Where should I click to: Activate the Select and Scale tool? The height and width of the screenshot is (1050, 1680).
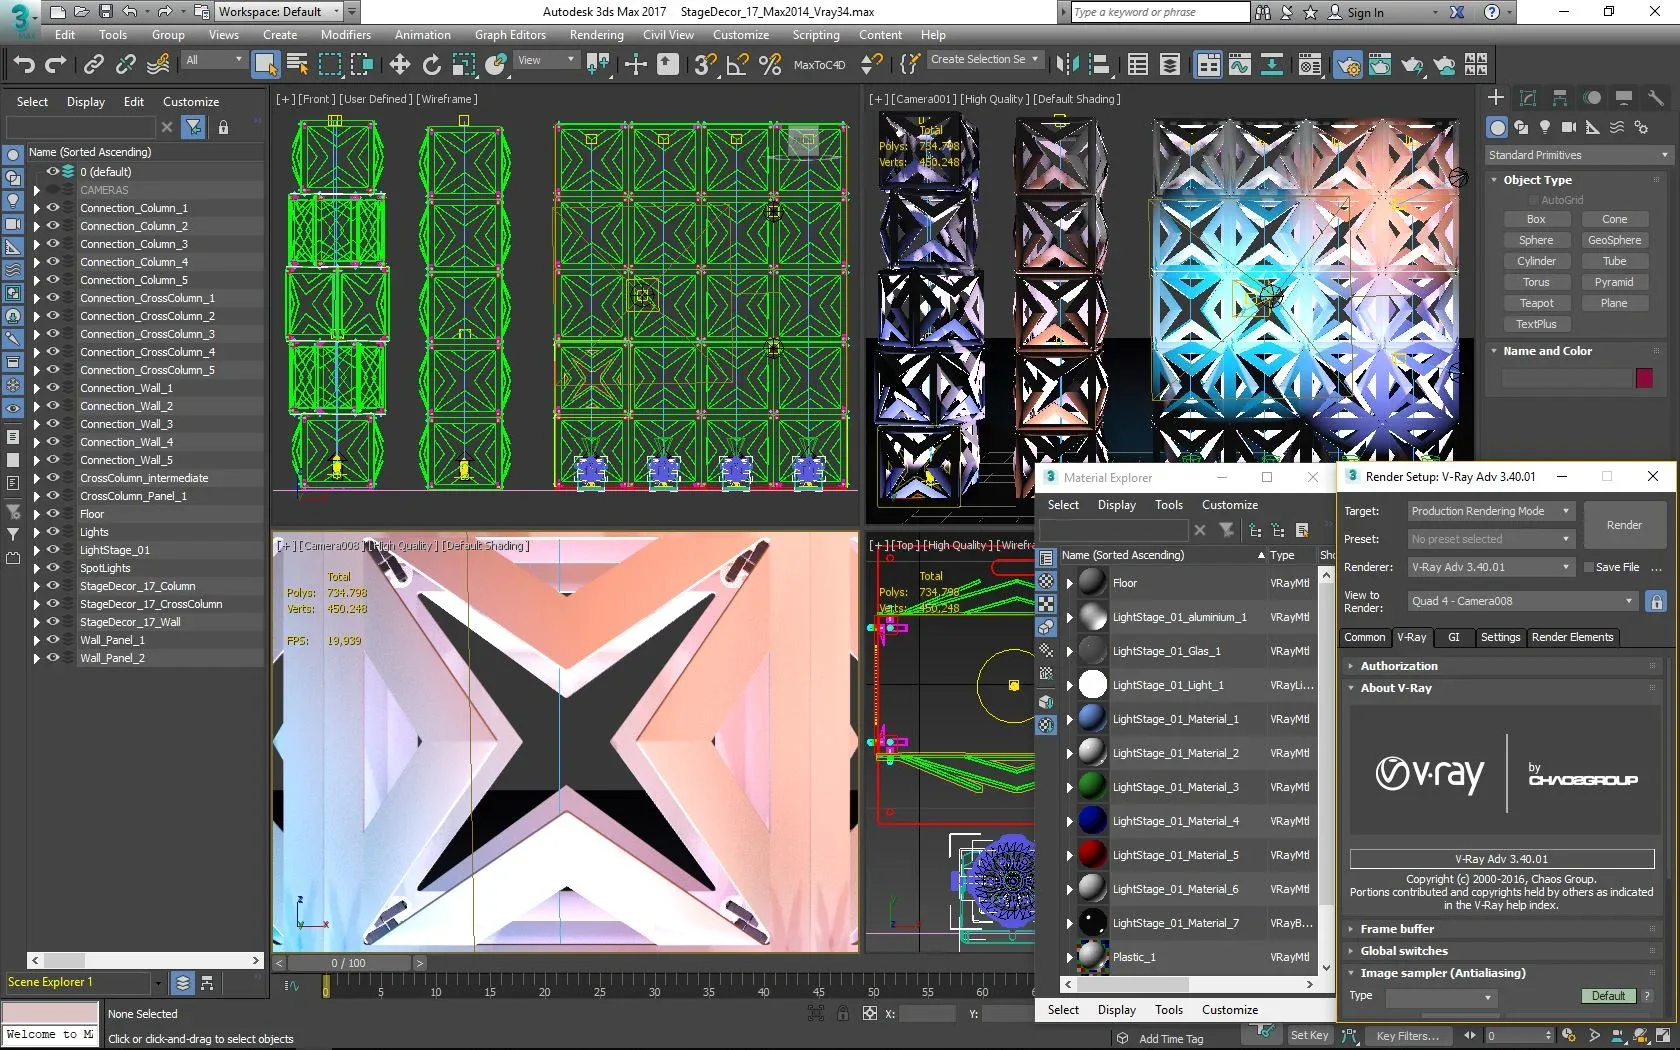pos(464,65)
